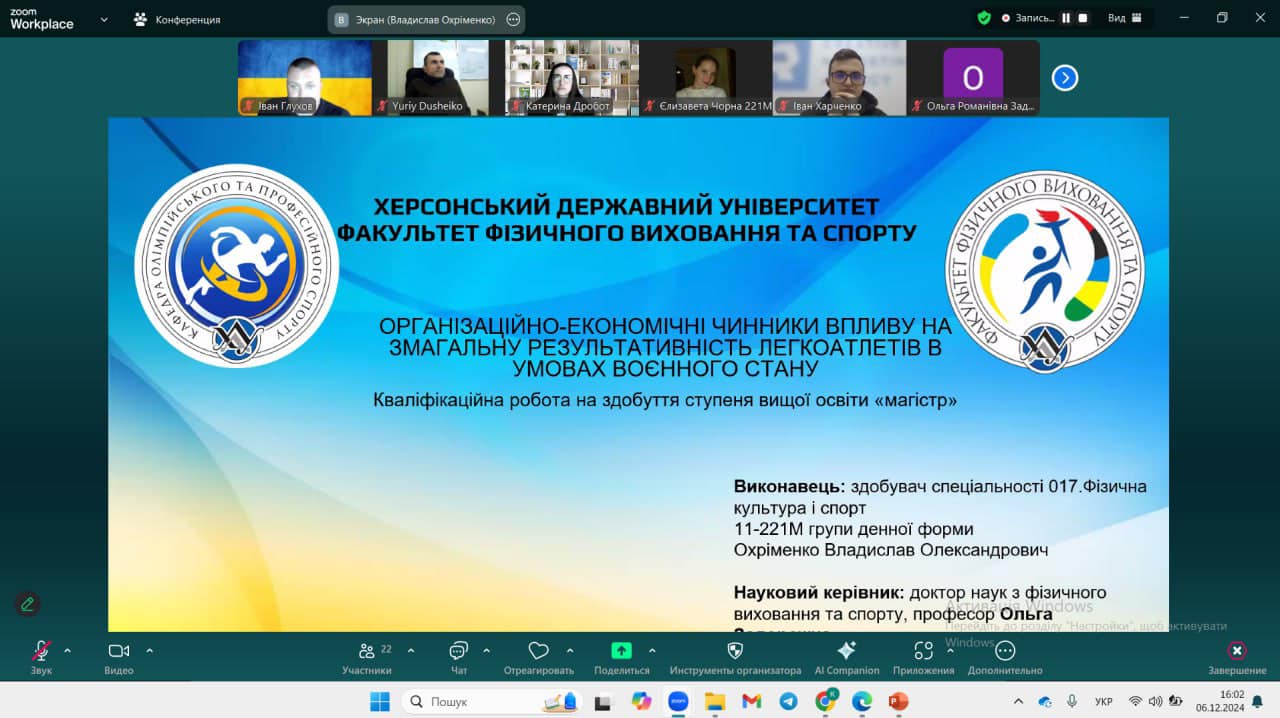Screen dimensions: 1280x718
Task: Click the green annotation pencil icon
Action: pos(28,604)
